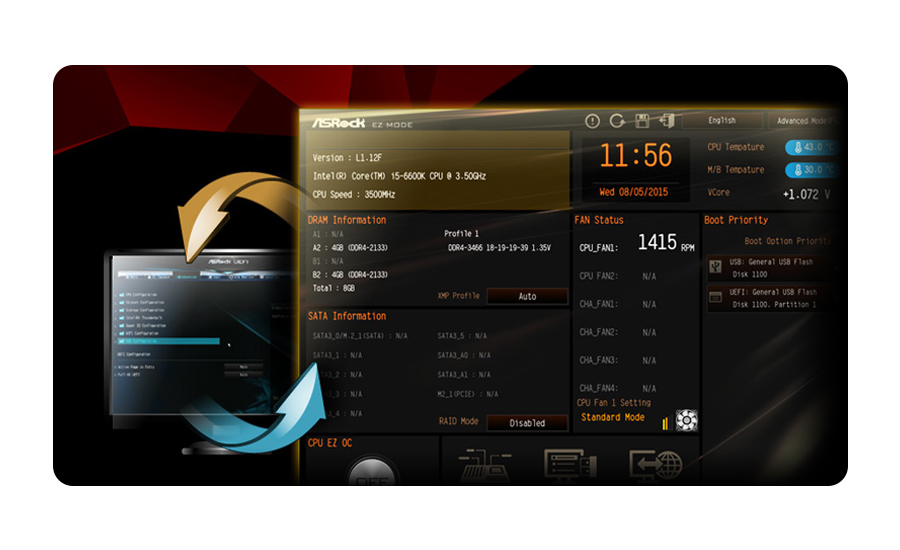Click the ASRock logo in the header
The height and width of the screenshot is (550, 900).
[339, 123]
